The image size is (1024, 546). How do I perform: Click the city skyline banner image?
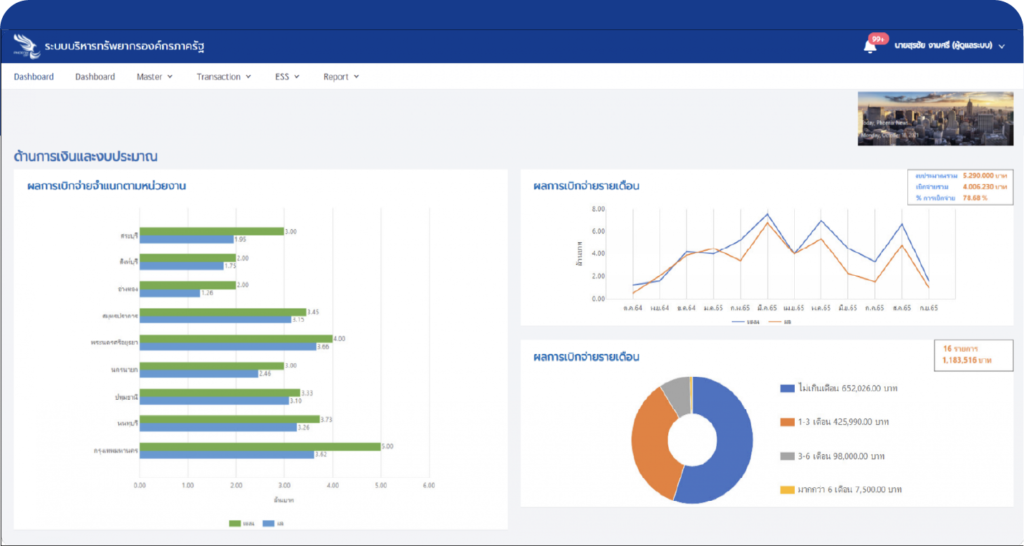point(934,119)
